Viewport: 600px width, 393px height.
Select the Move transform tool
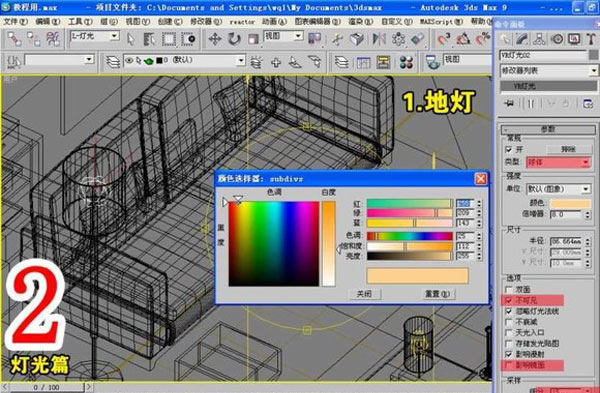tap(215, 39)
